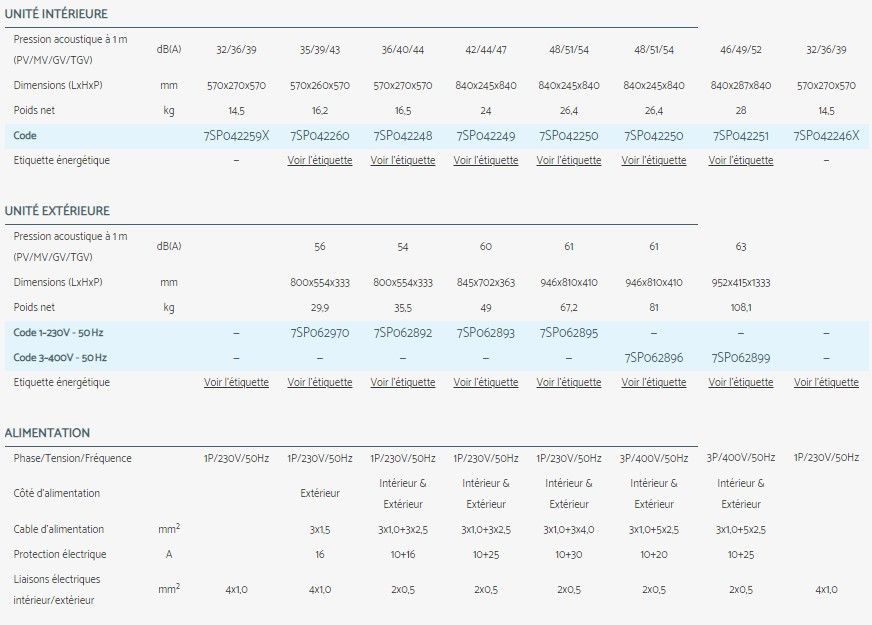Click the UNITÉ EXTÉRIEURE section heading

(x=57, y=211)
